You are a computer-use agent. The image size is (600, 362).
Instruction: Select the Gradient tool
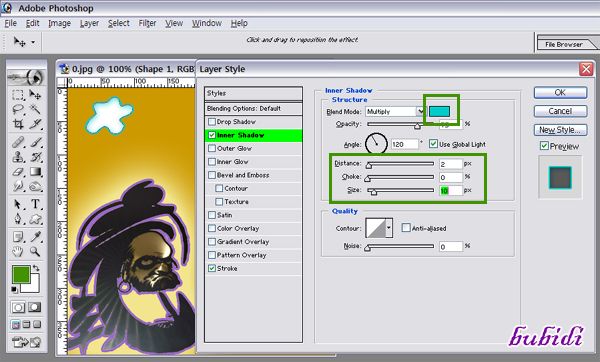tap(35, 172)
